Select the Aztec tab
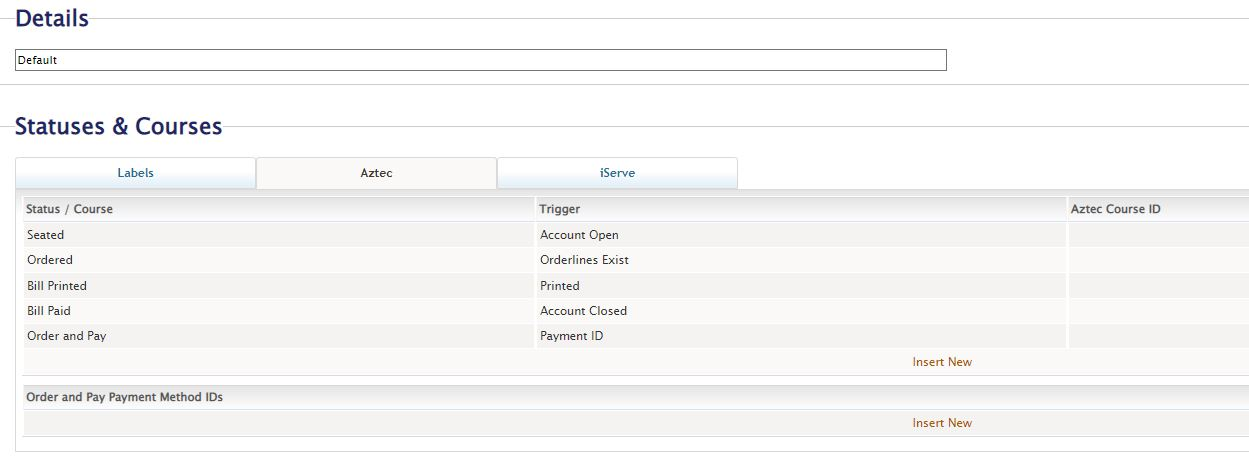Viewport: 1249px width, 456px height. point(376,173)
